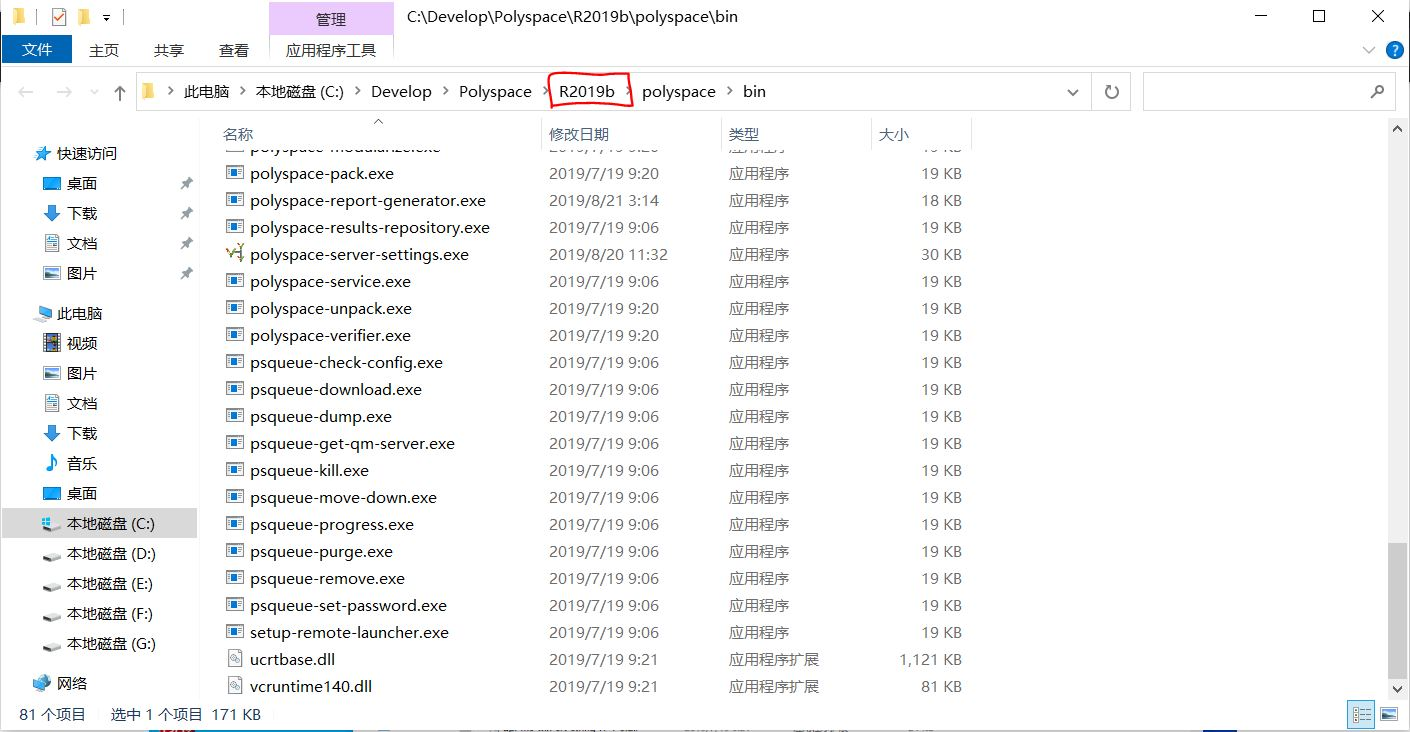Open the 应用程序工具 ribbon tab
Image resolution: width=1410 pixels, height=732 pixels.
pyautogui.click(x=331, y=50)
